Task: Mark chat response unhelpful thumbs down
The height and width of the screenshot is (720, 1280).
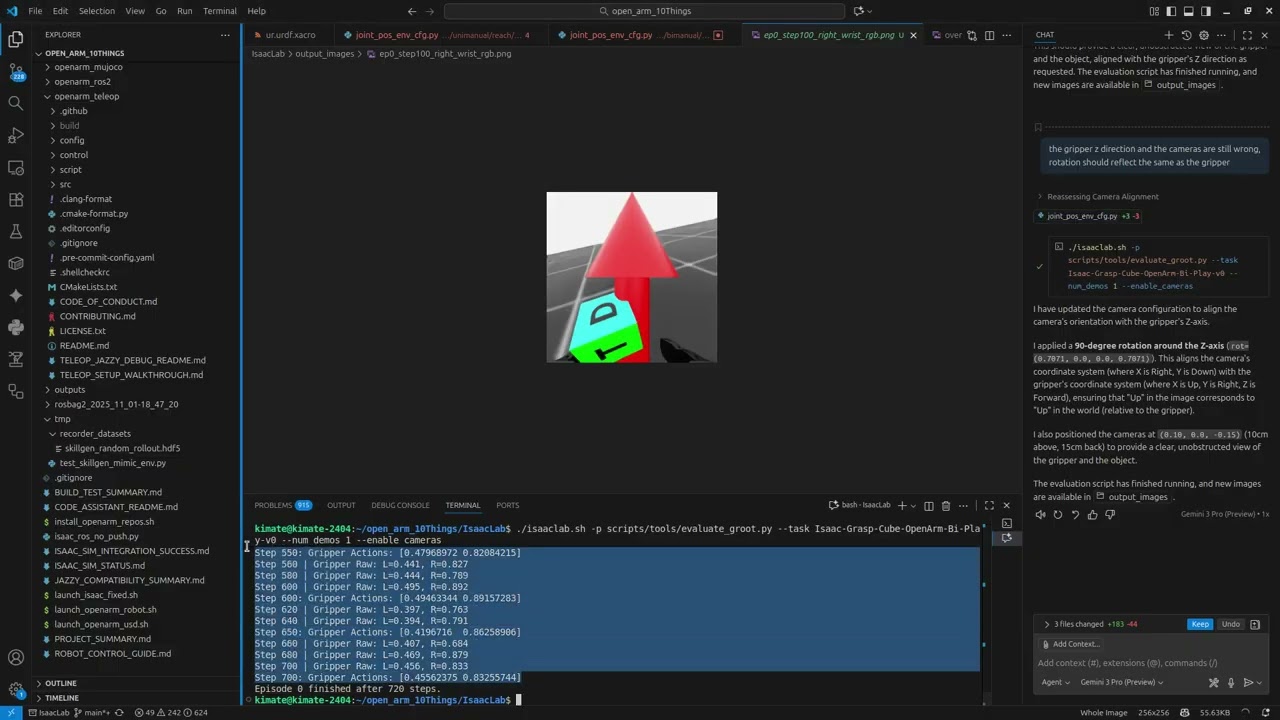Action: (1109, 515)
